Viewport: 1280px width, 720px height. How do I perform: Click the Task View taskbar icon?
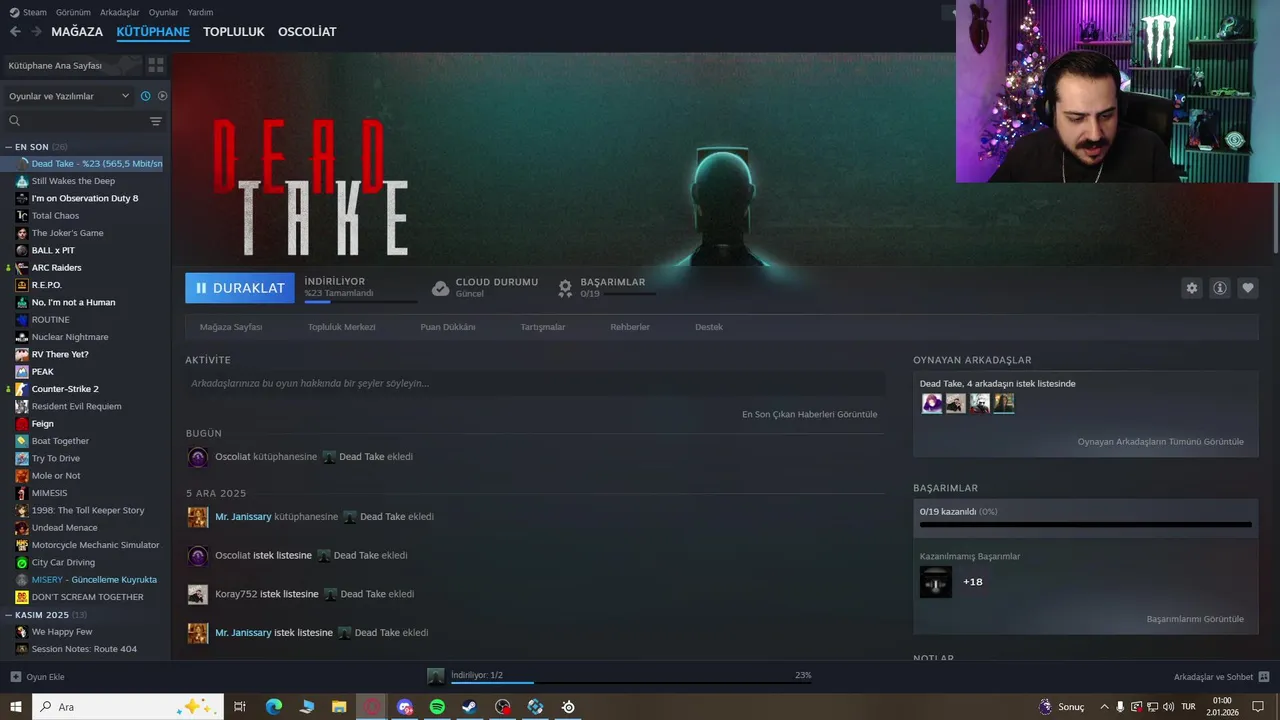tap(240, 707)
